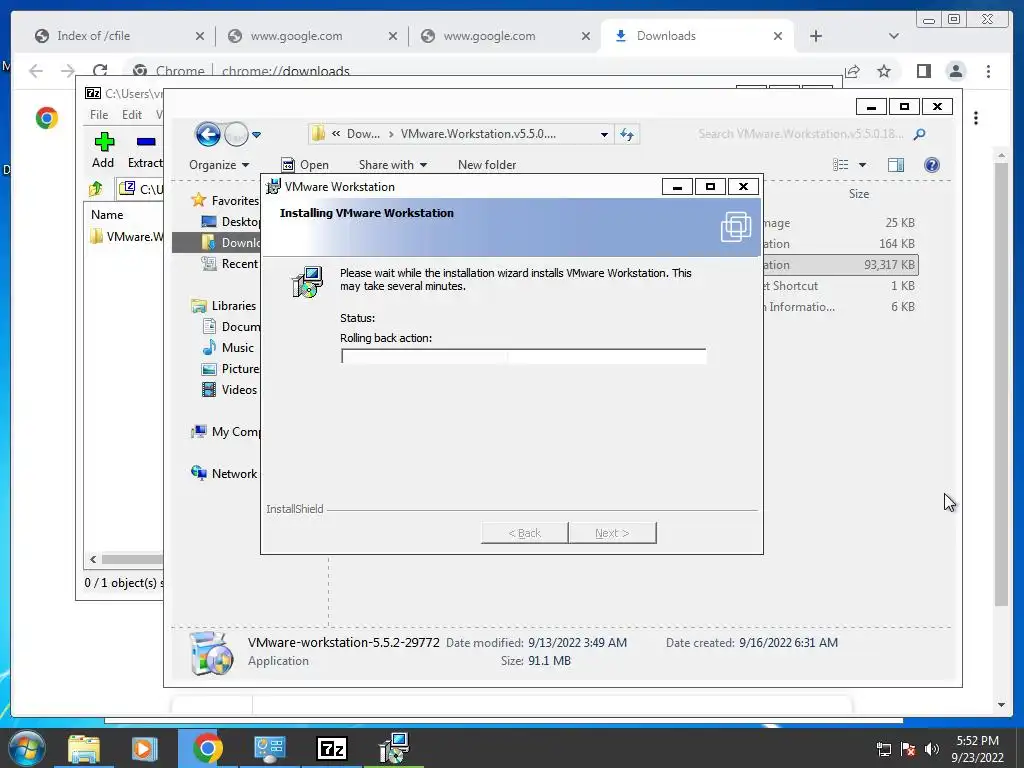Viewport: 1024px width, 768px height.
Task: Click the Action Center flag in system tray
Action: point(908,749)
